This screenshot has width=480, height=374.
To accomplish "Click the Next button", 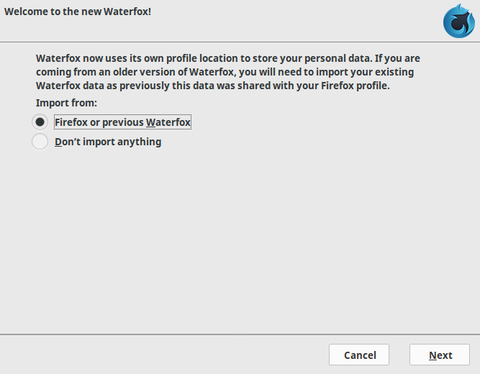I will point(440,355).
